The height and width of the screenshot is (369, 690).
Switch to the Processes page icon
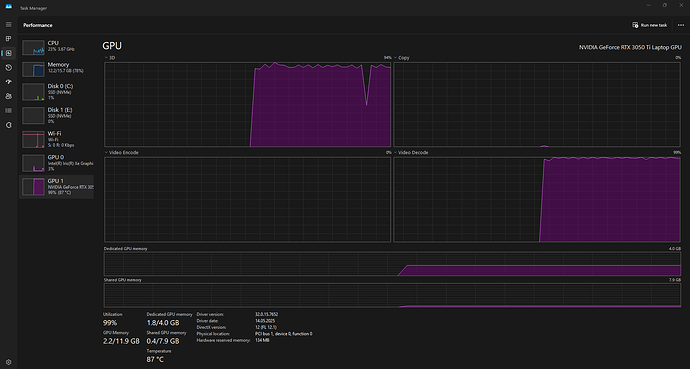click(8, 39)
